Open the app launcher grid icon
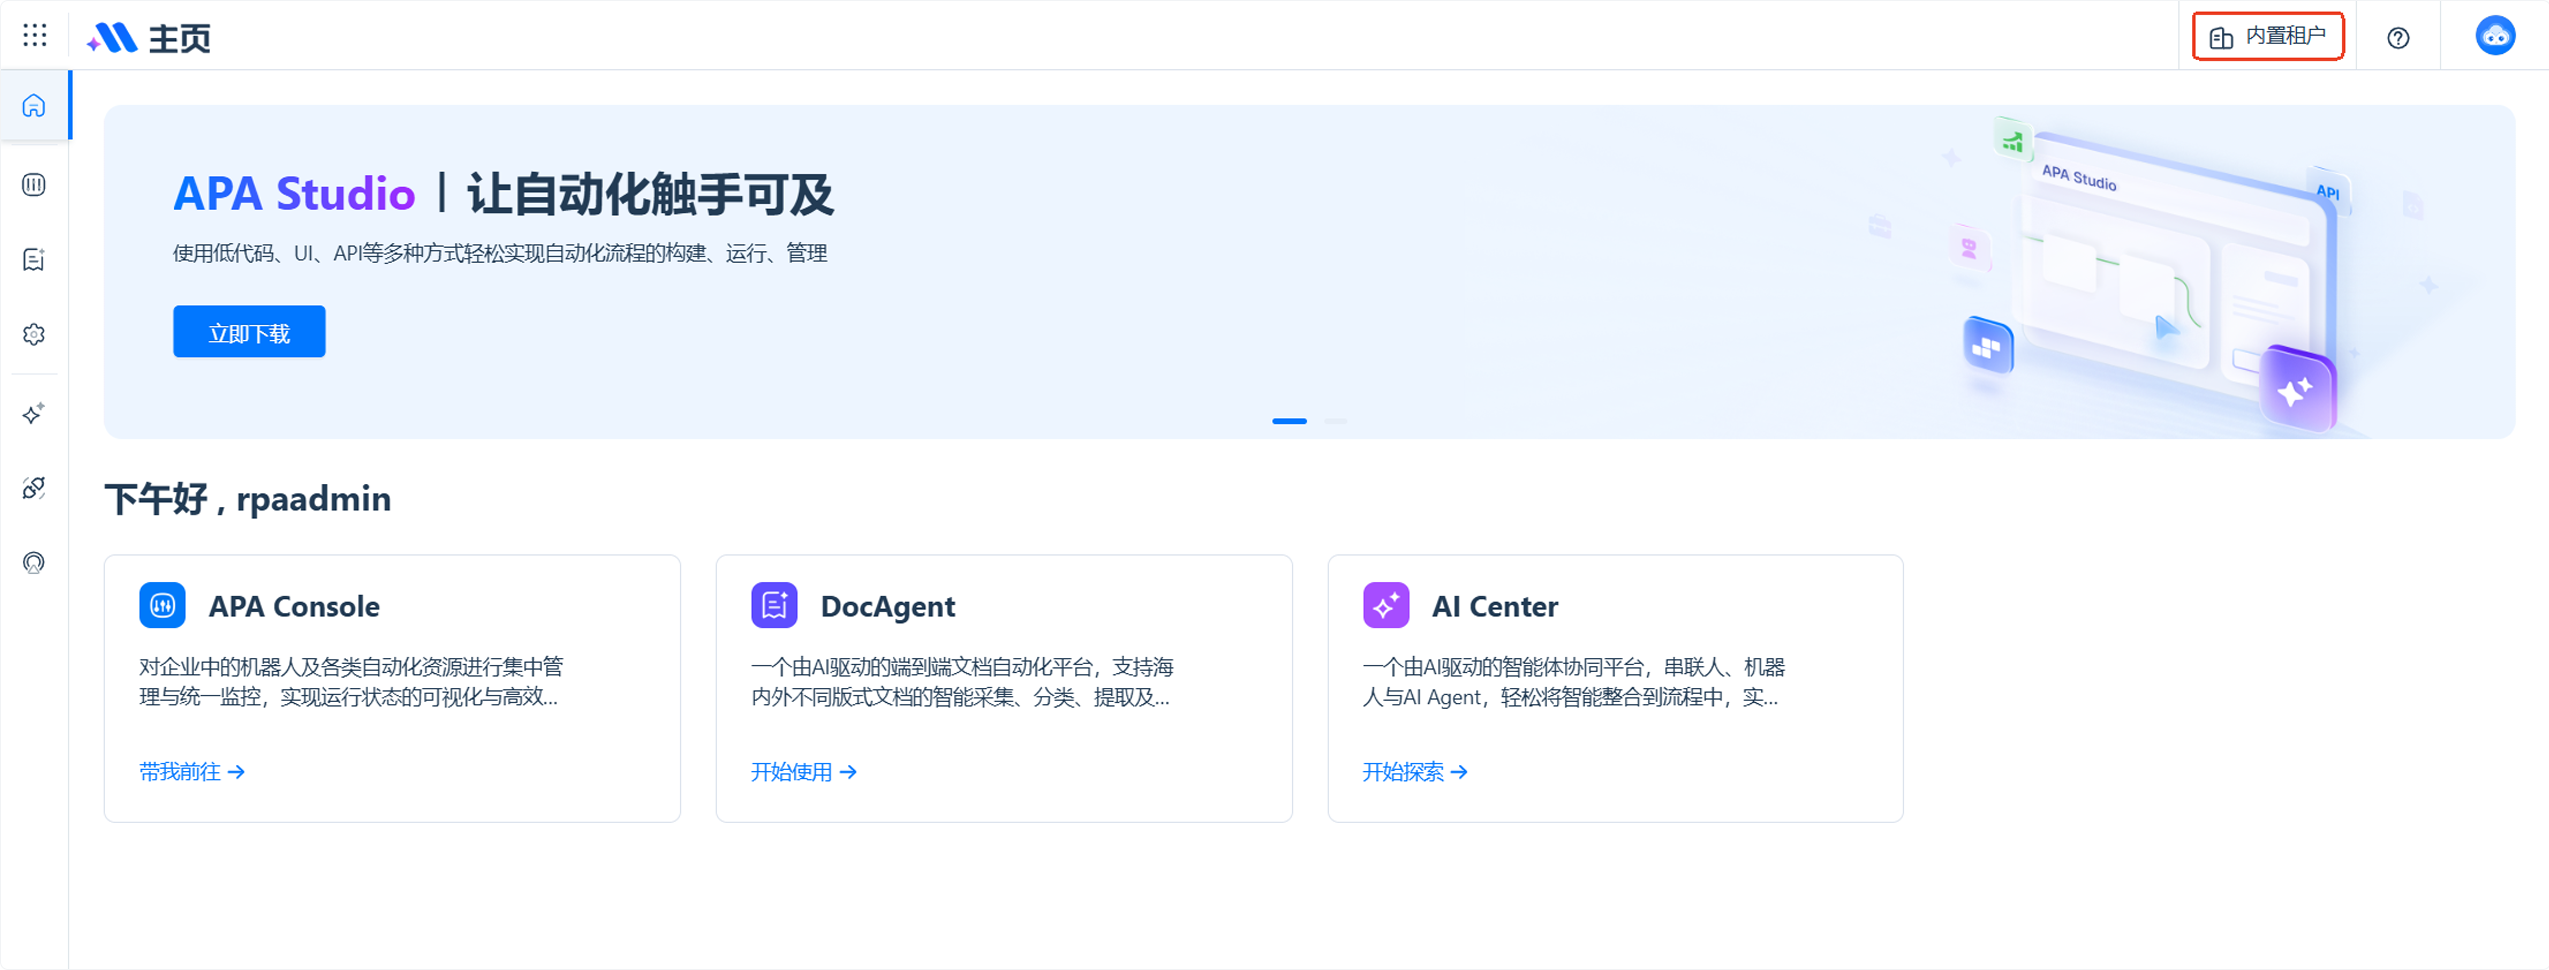The height and width of the screenshot is (970, 2549). click(x=35, y=36)
